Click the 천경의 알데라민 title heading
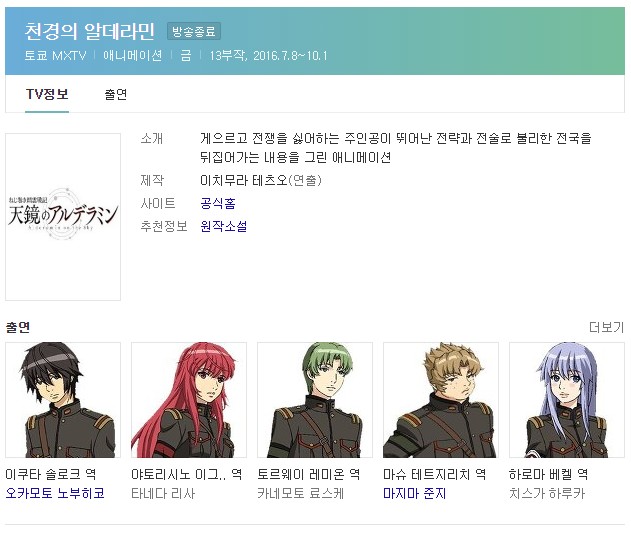The height and width of the screenshot is (533, 631). (x=89, y=31)
